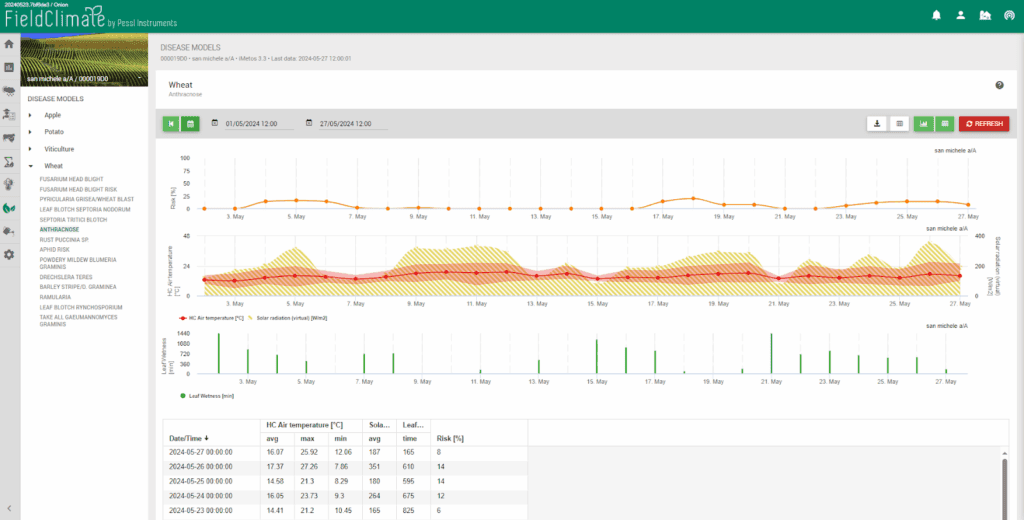Toggle the green table view button

(x=944, y=123)
